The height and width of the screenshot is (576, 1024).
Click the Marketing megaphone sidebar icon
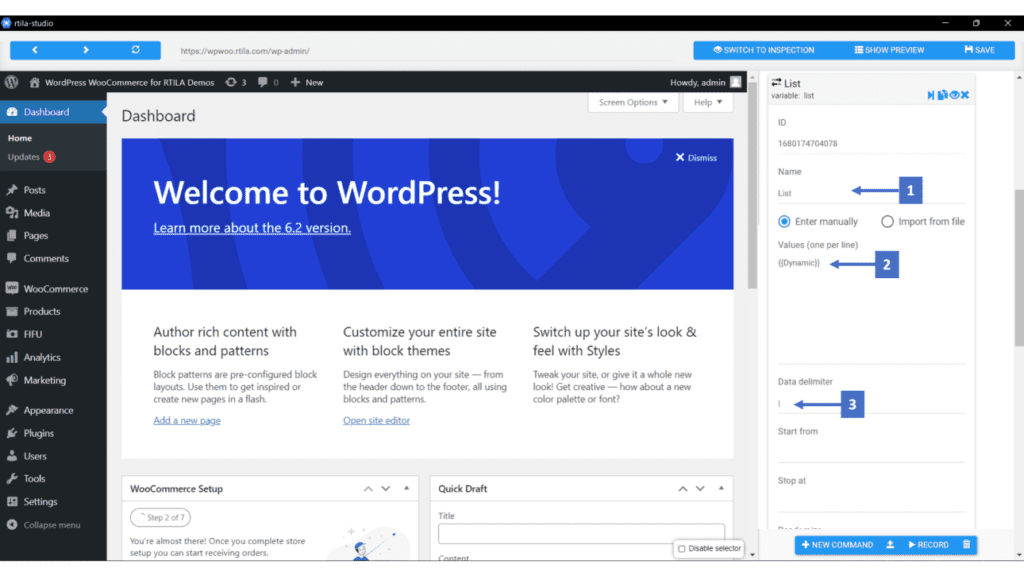[12, 380]
